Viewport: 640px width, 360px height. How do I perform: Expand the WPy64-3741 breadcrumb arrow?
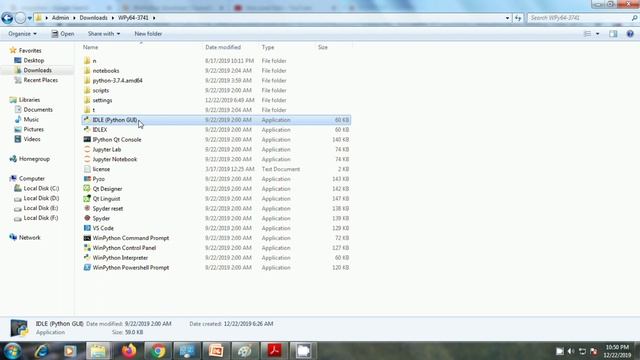click(x=154, y=18)
